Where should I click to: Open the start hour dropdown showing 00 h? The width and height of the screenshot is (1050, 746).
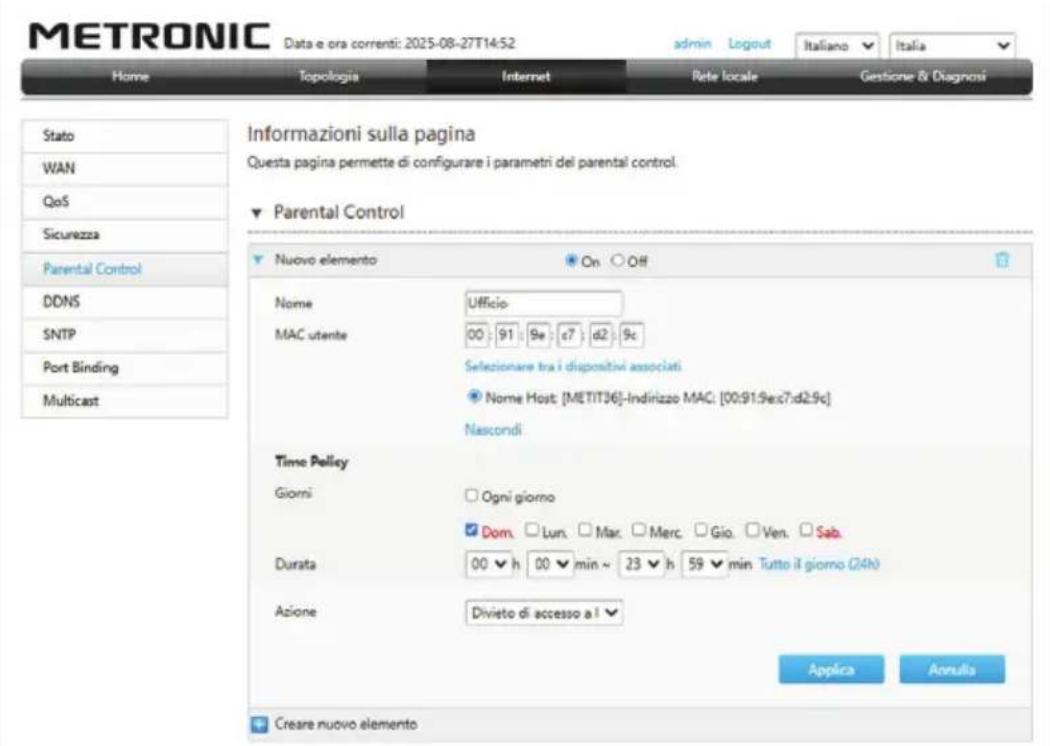488,564
